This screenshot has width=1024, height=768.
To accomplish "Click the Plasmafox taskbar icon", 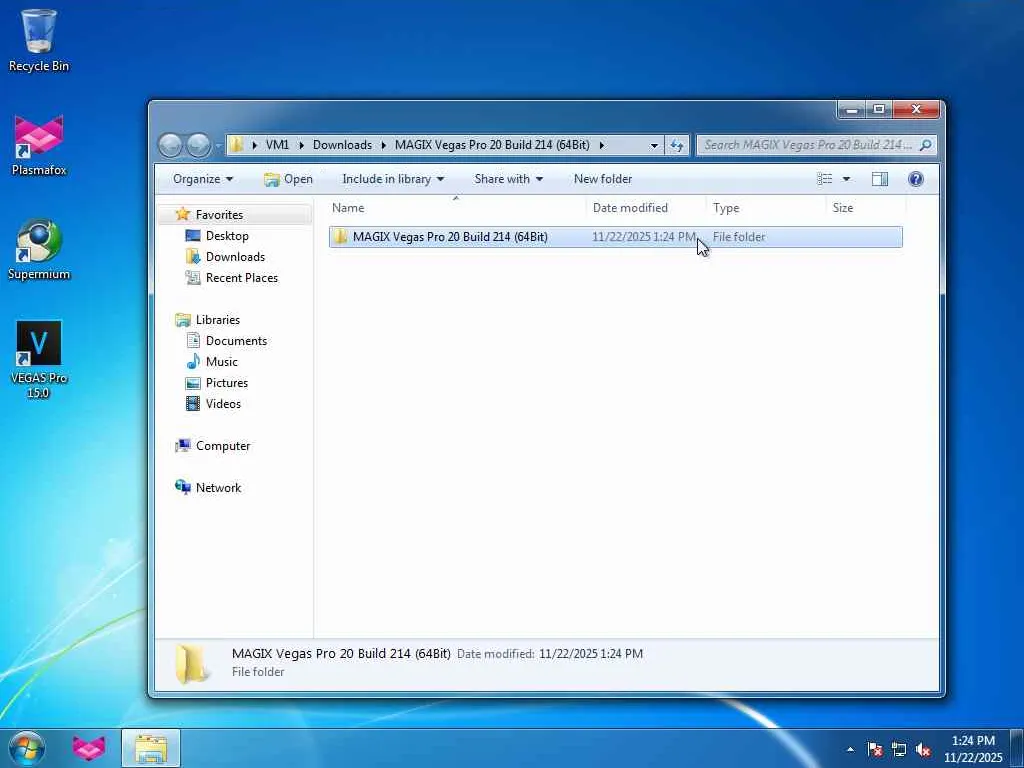I will pos(89,748).
